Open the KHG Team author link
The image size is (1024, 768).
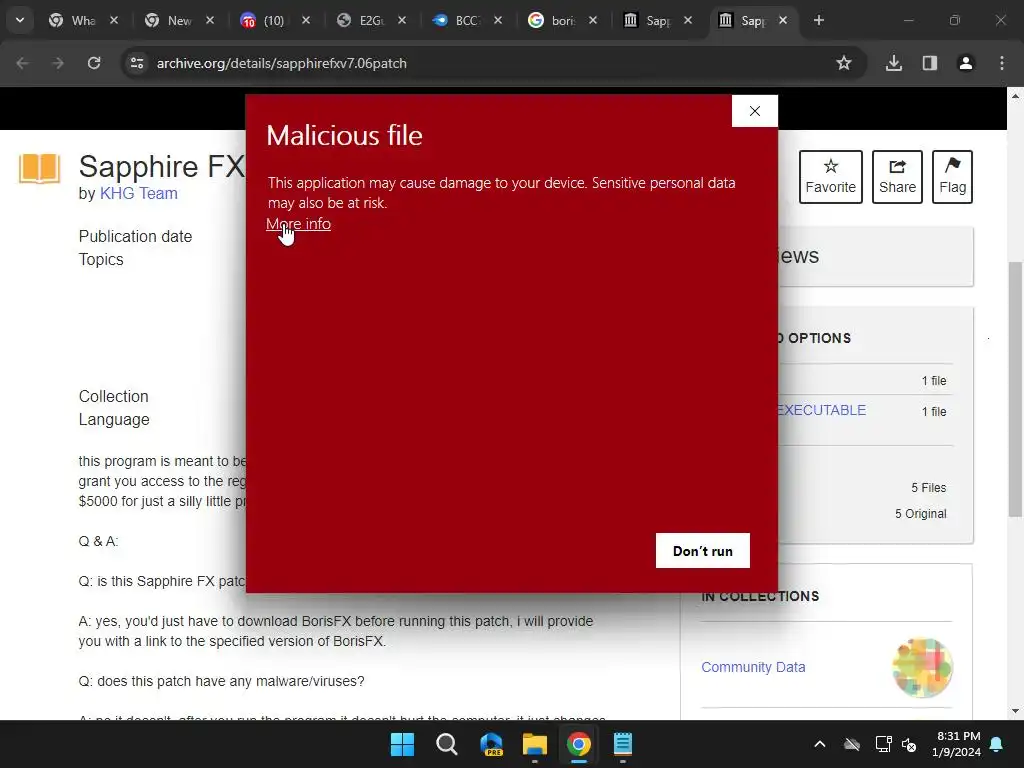pyautogui.click(x=138, y=193)
